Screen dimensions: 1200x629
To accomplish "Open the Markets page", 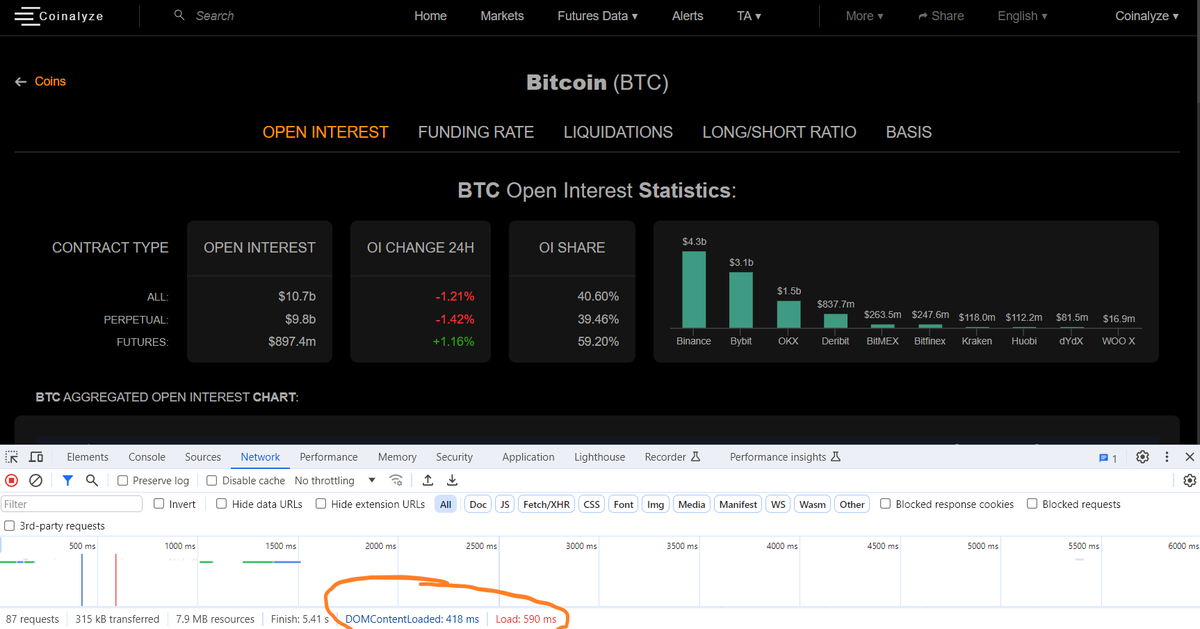I will pos(502,16).
